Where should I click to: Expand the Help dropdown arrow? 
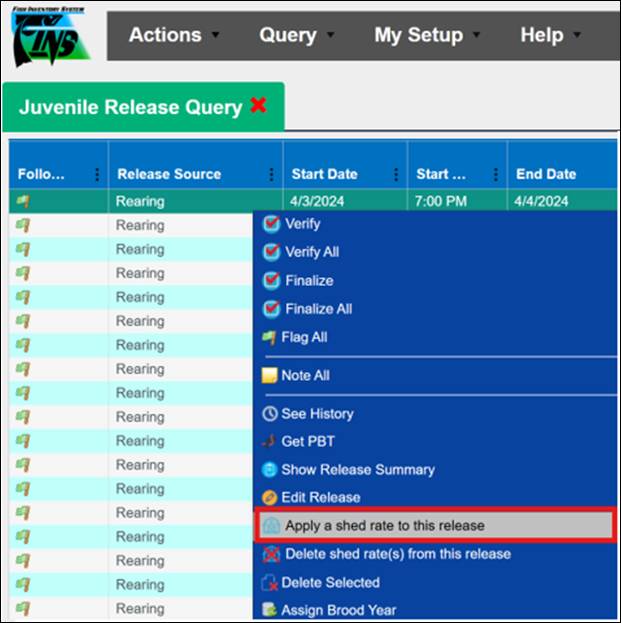(x=577, y=35)
